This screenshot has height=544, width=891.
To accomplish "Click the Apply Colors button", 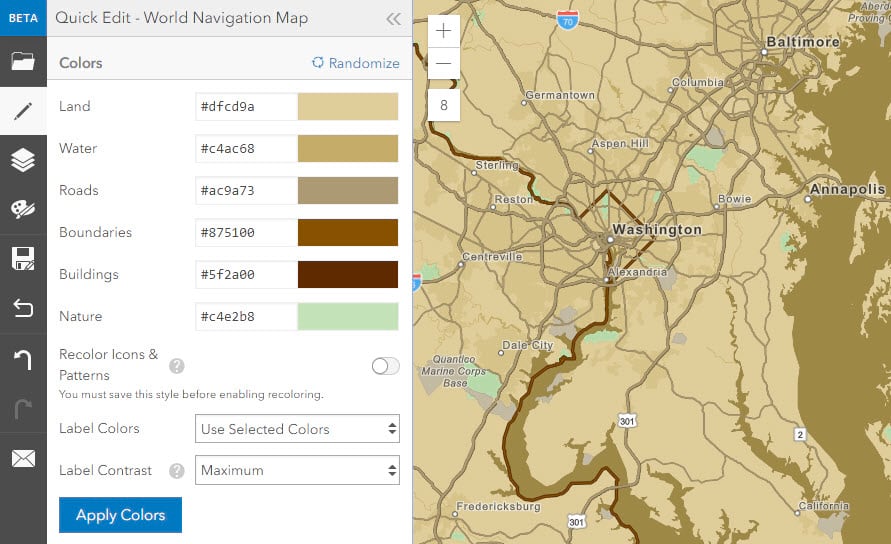I will pyautogui.click(x=120, y=515).
